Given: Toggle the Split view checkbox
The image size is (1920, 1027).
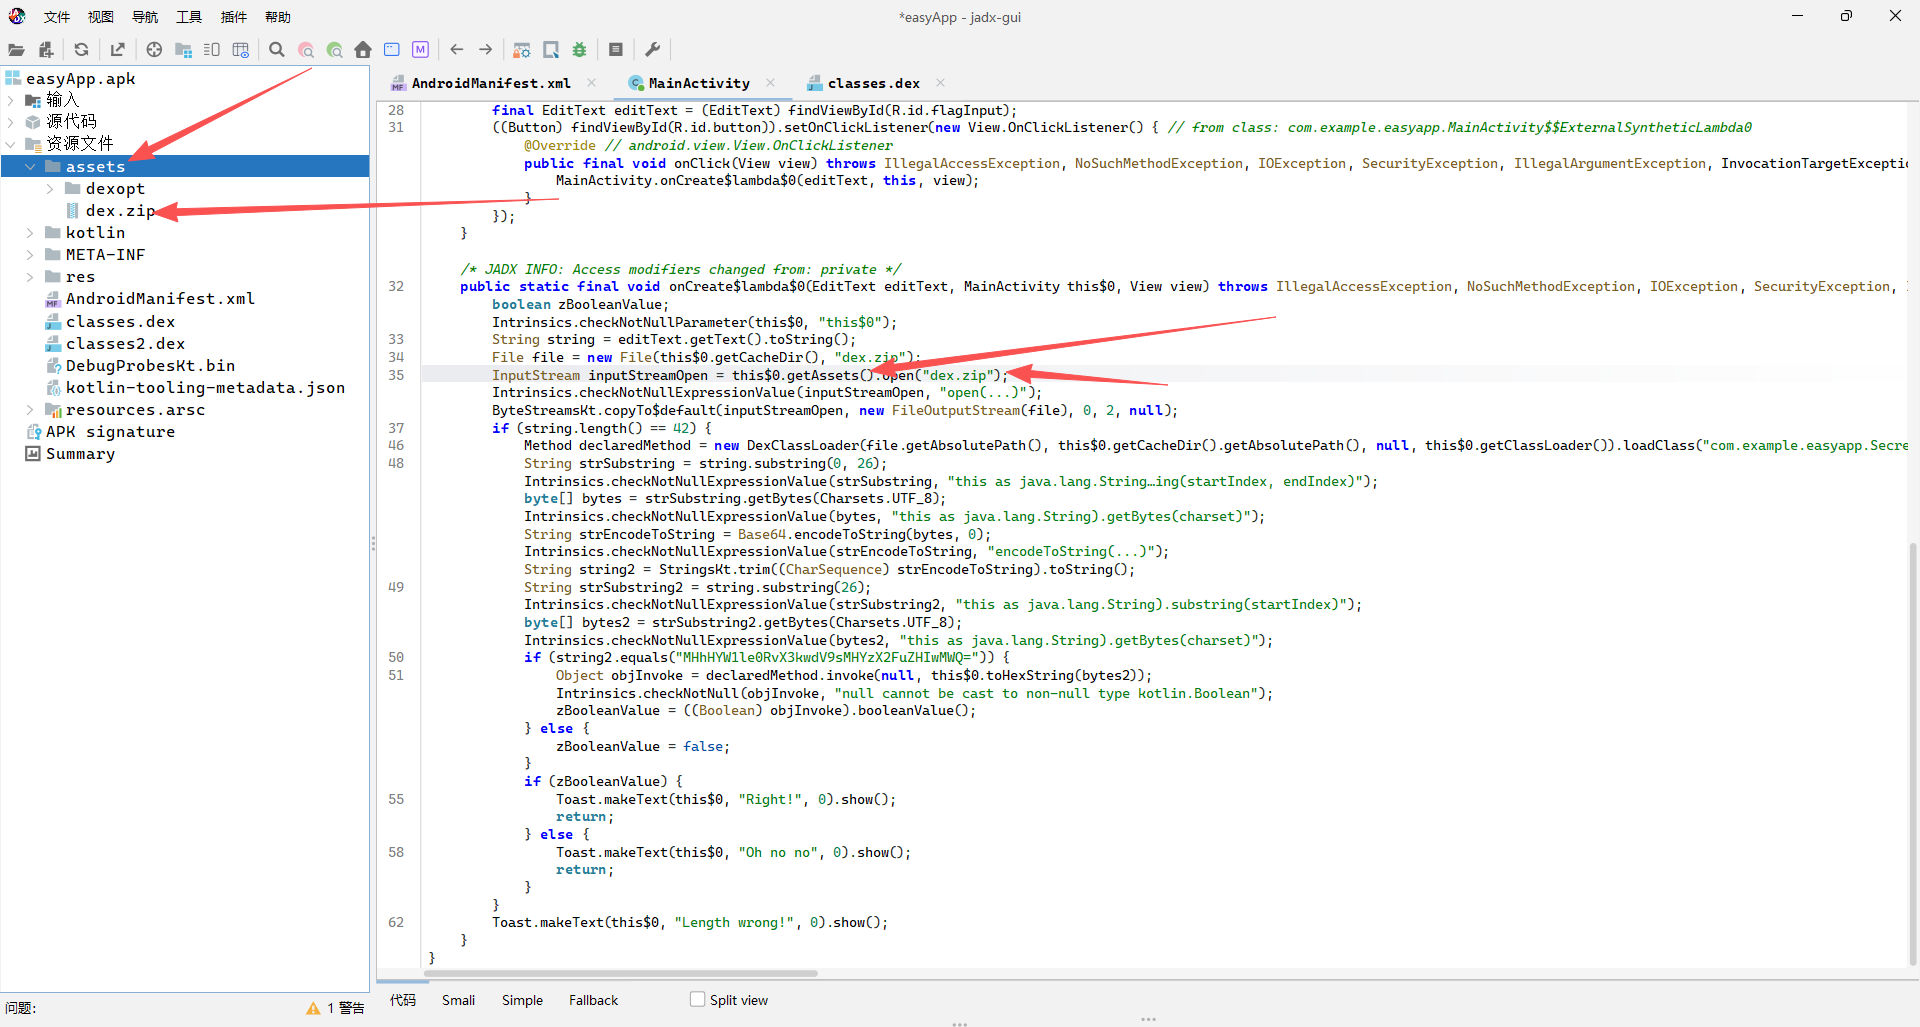Looking at the screenshot, I should tap(698, 999).
